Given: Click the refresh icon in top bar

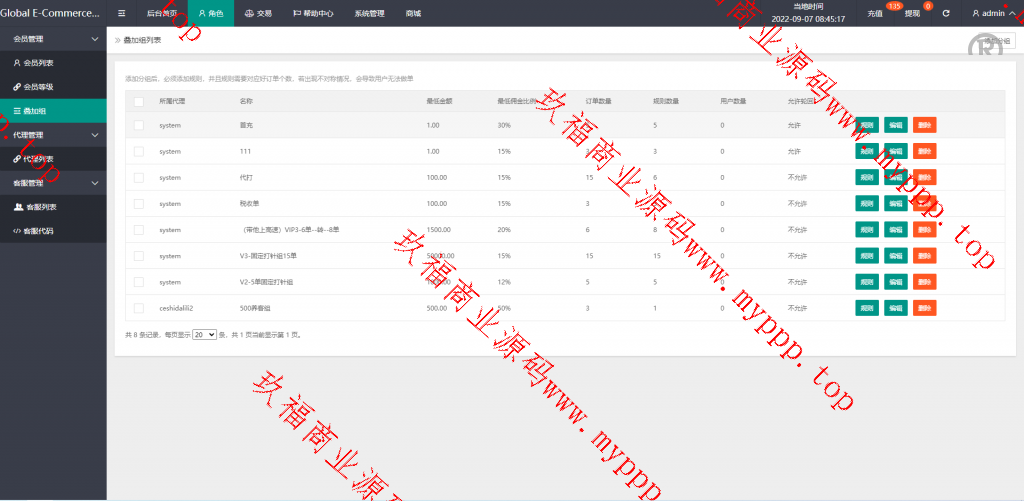Looking at the screenshot, I should tap(946, 13).
